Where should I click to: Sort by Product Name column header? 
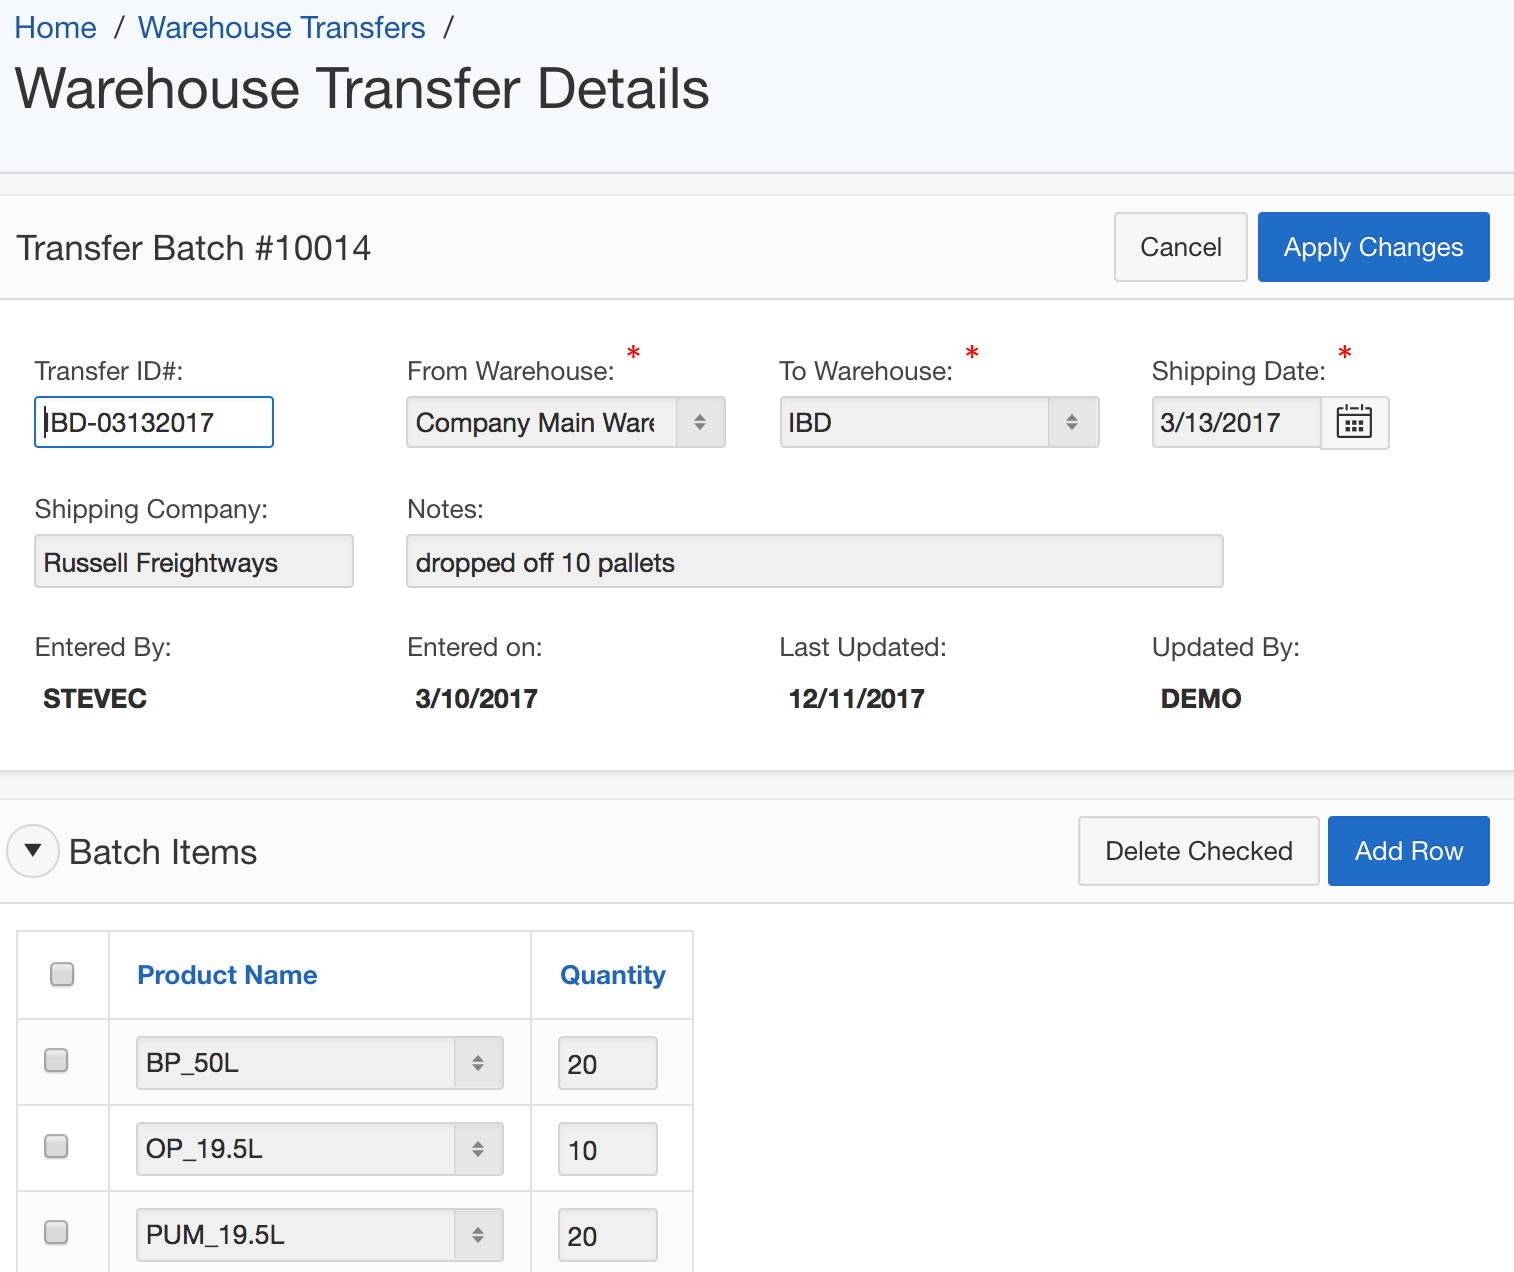pyautogui.click(x=227, y=975)
